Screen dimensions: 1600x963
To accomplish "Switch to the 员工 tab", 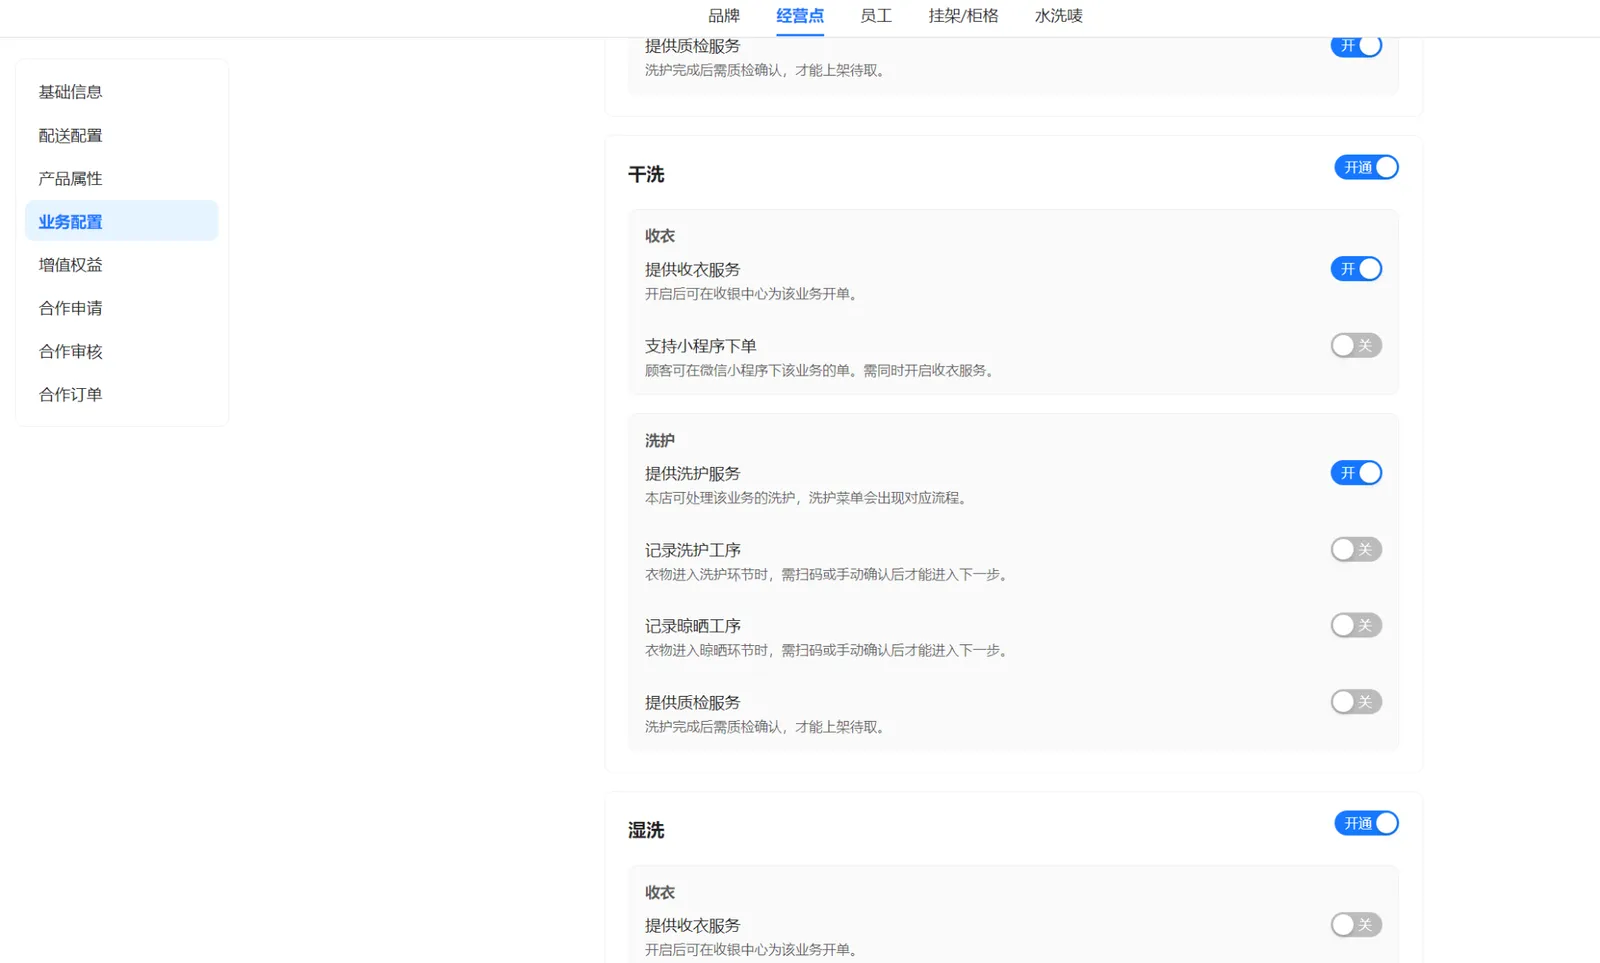I will pyautogui.click(x=876, y=16).
